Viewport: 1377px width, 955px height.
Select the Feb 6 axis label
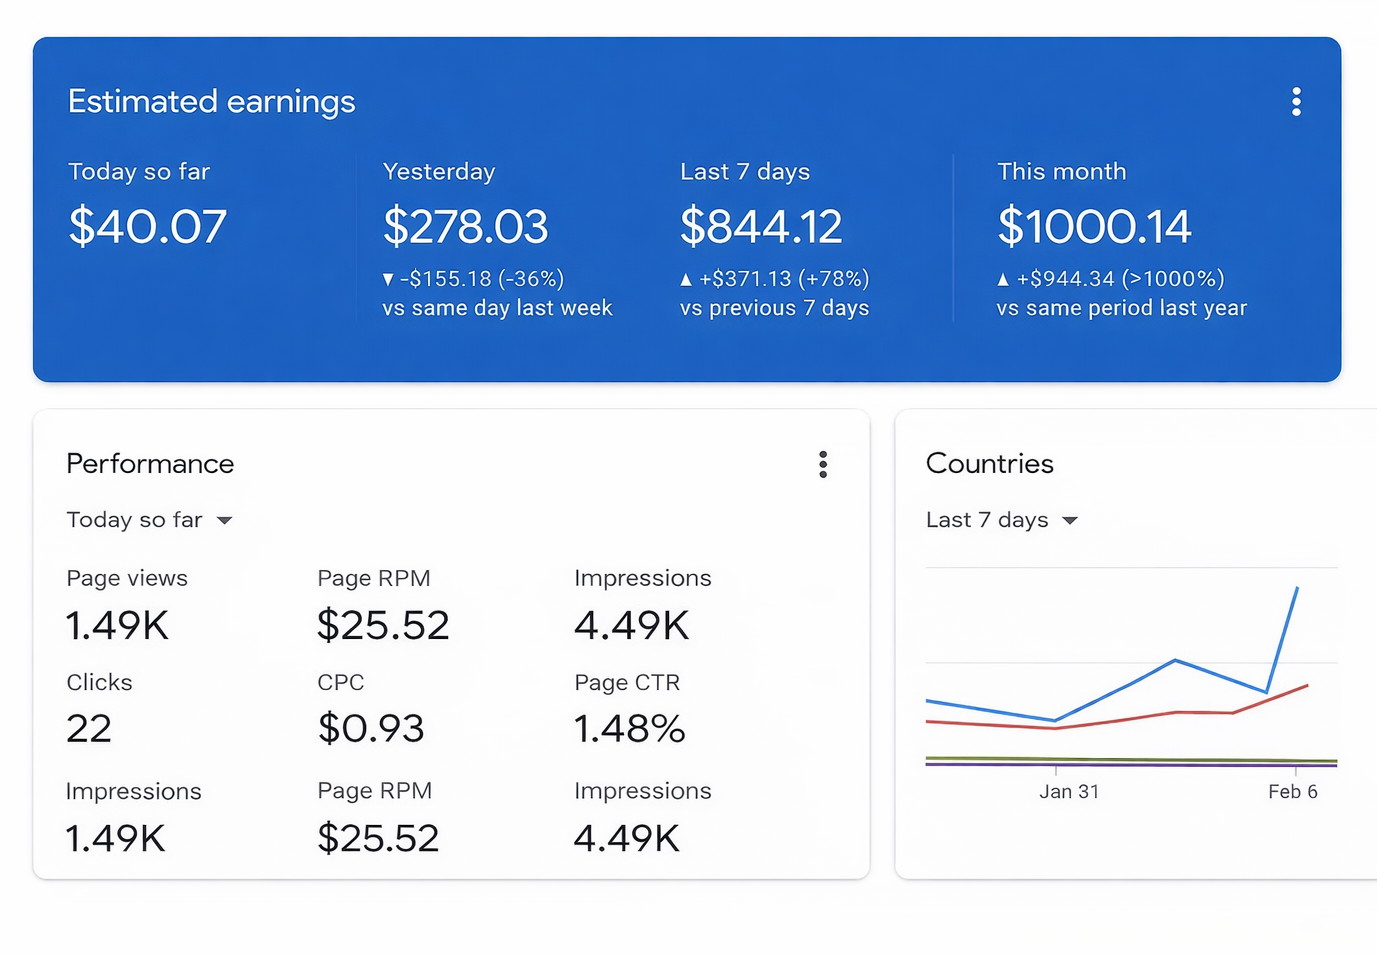[1292, 792]
